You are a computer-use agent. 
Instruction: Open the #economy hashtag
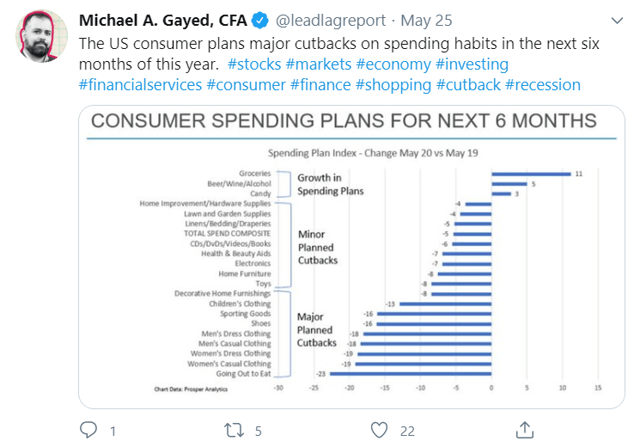[393, 65]
